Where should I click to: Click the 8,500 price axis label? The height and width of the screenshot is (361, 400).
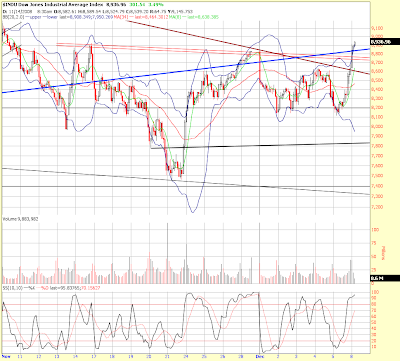point(377,80)
